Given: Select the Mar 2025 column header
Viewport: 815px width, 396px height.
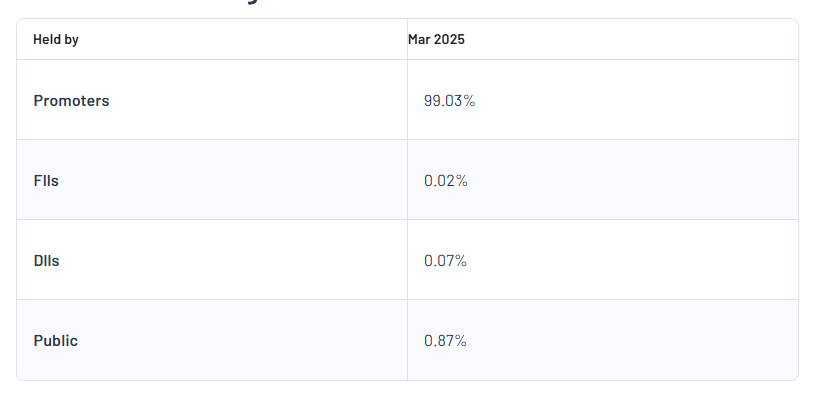Looking at the screenshot, I should [437, 39].
